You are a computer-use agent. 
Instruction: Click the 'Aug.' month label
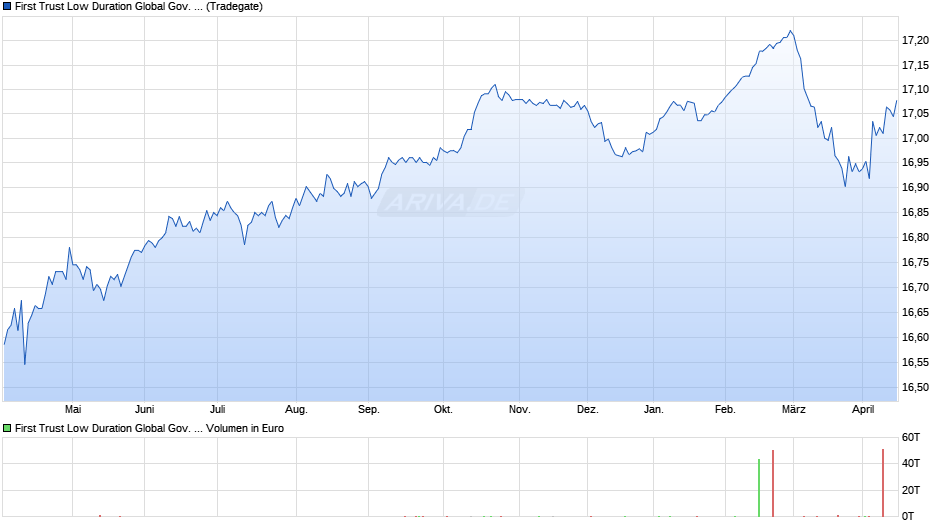[x=296, y=409]
